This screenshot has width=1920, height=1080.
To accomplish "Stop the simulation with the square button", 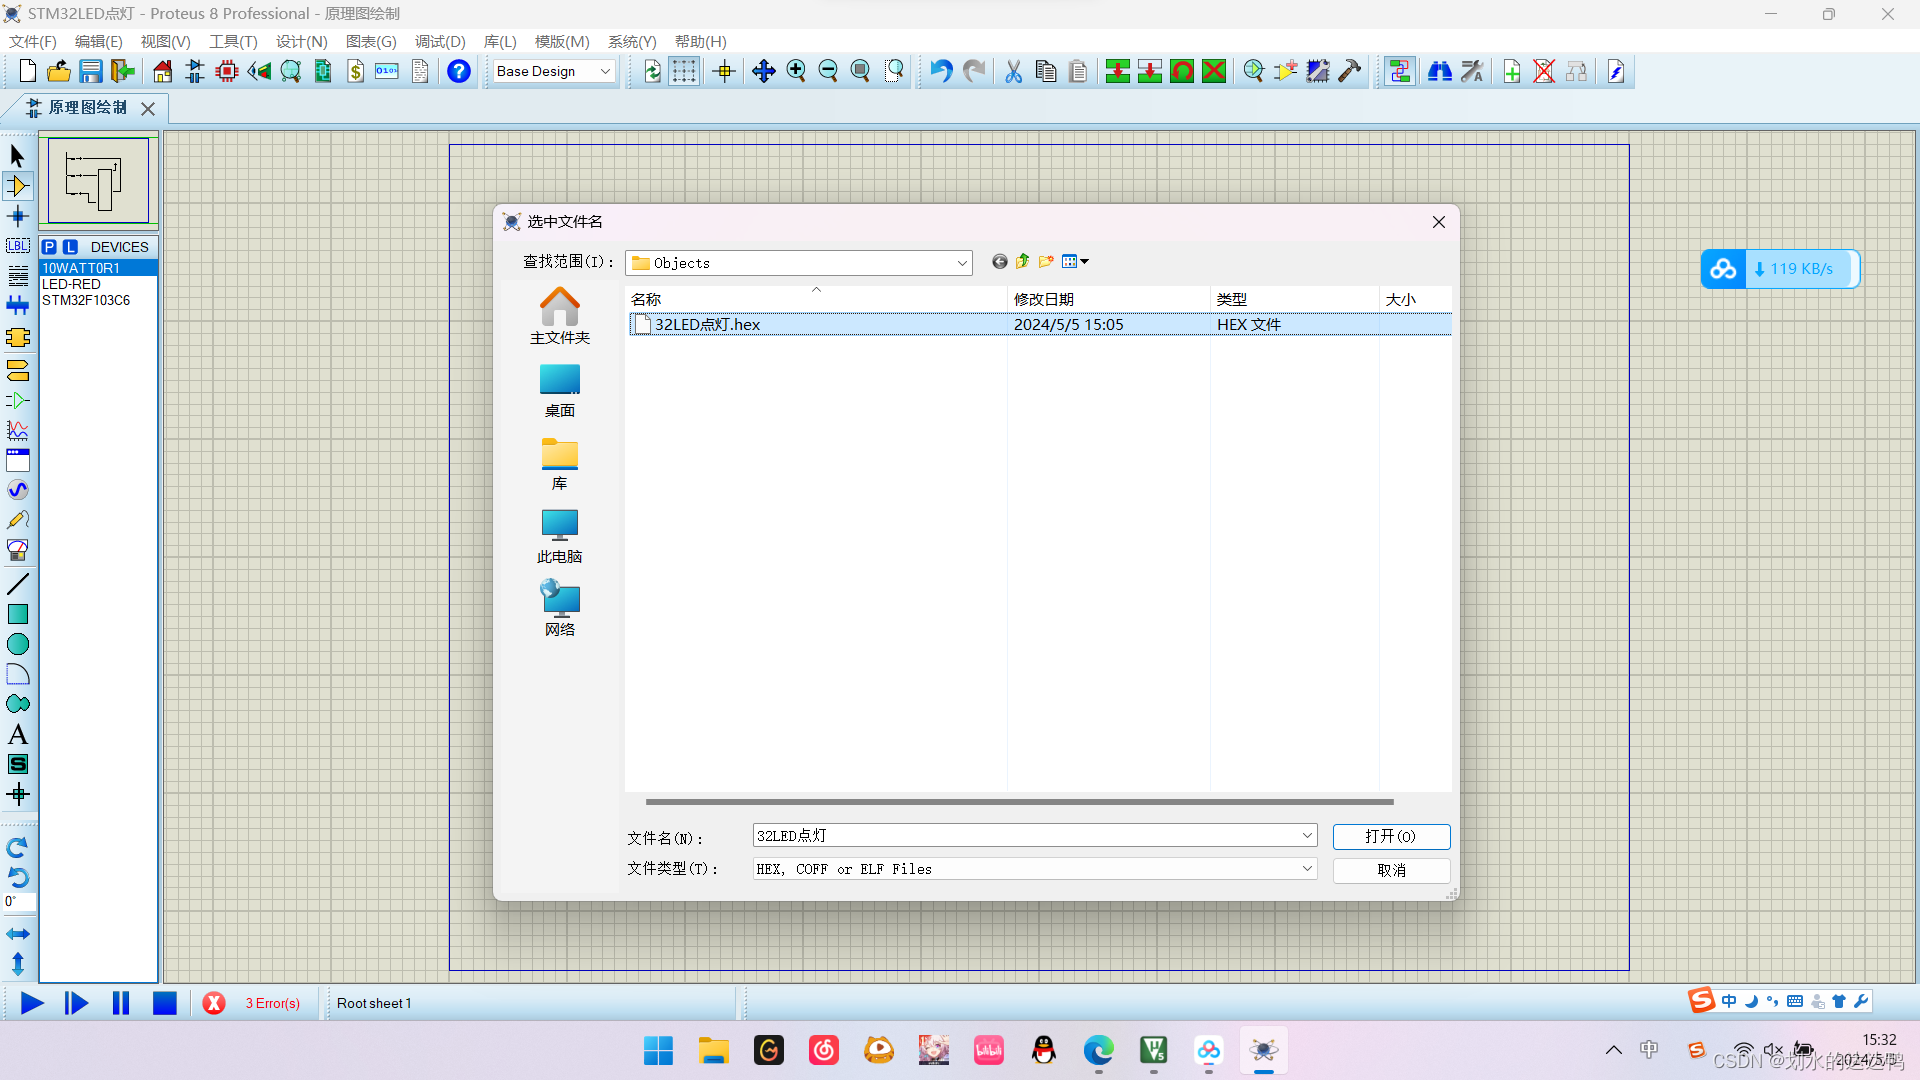I will pyautogui.click(x=165, y=1003).
